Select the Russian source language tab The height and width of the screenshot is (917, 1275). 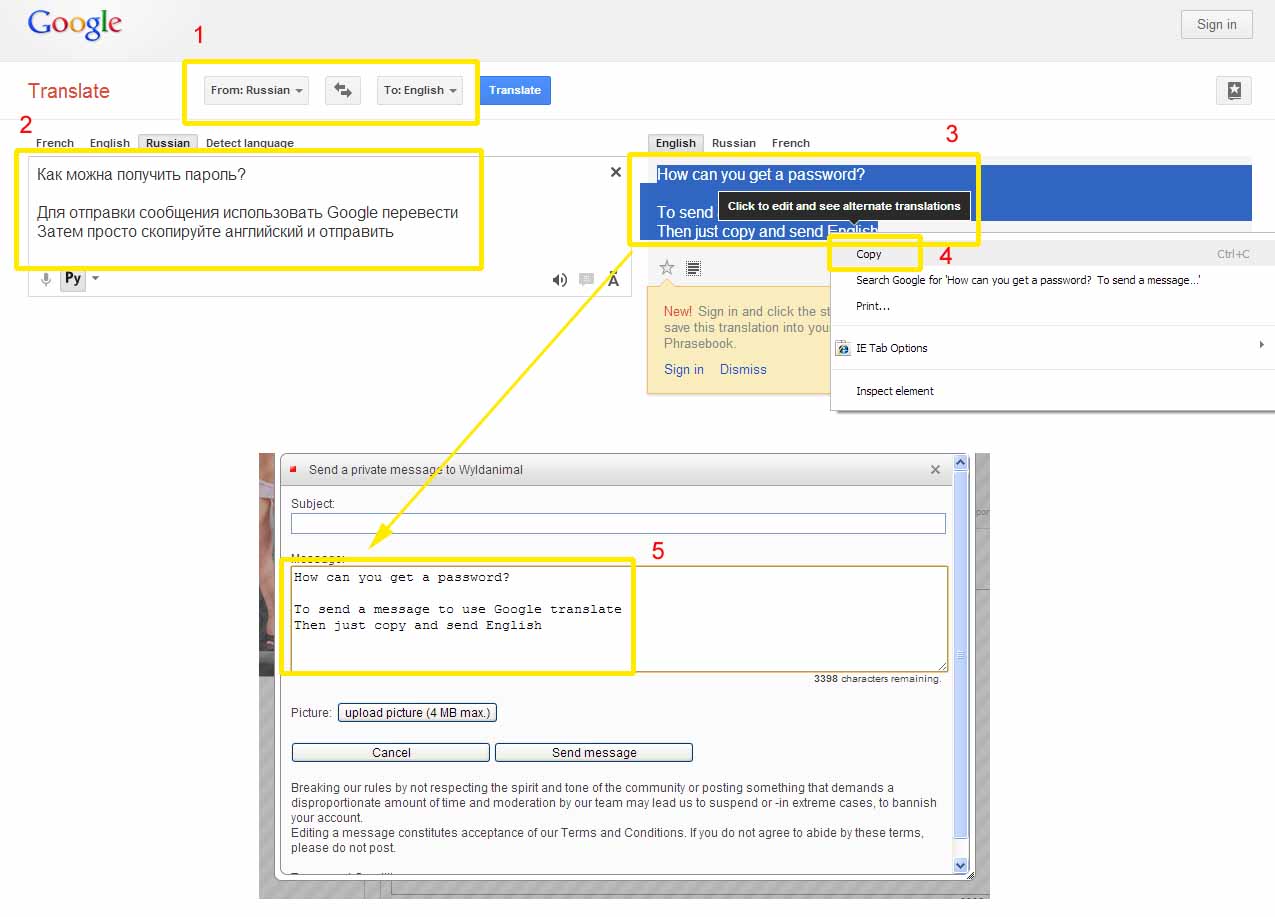pyautogui.click(x=168, y=143)
